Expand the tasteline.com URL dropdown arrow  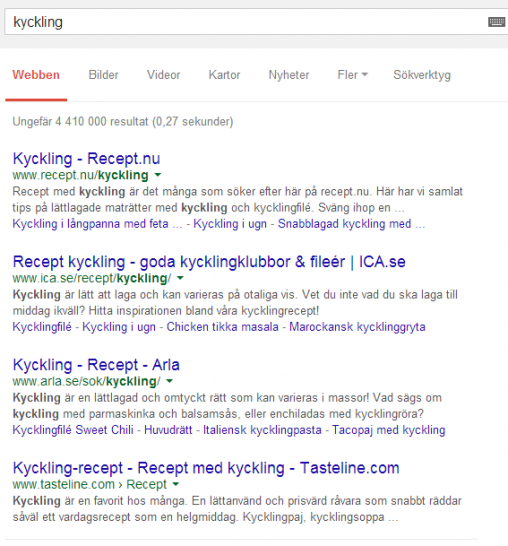tap(175, 484)
